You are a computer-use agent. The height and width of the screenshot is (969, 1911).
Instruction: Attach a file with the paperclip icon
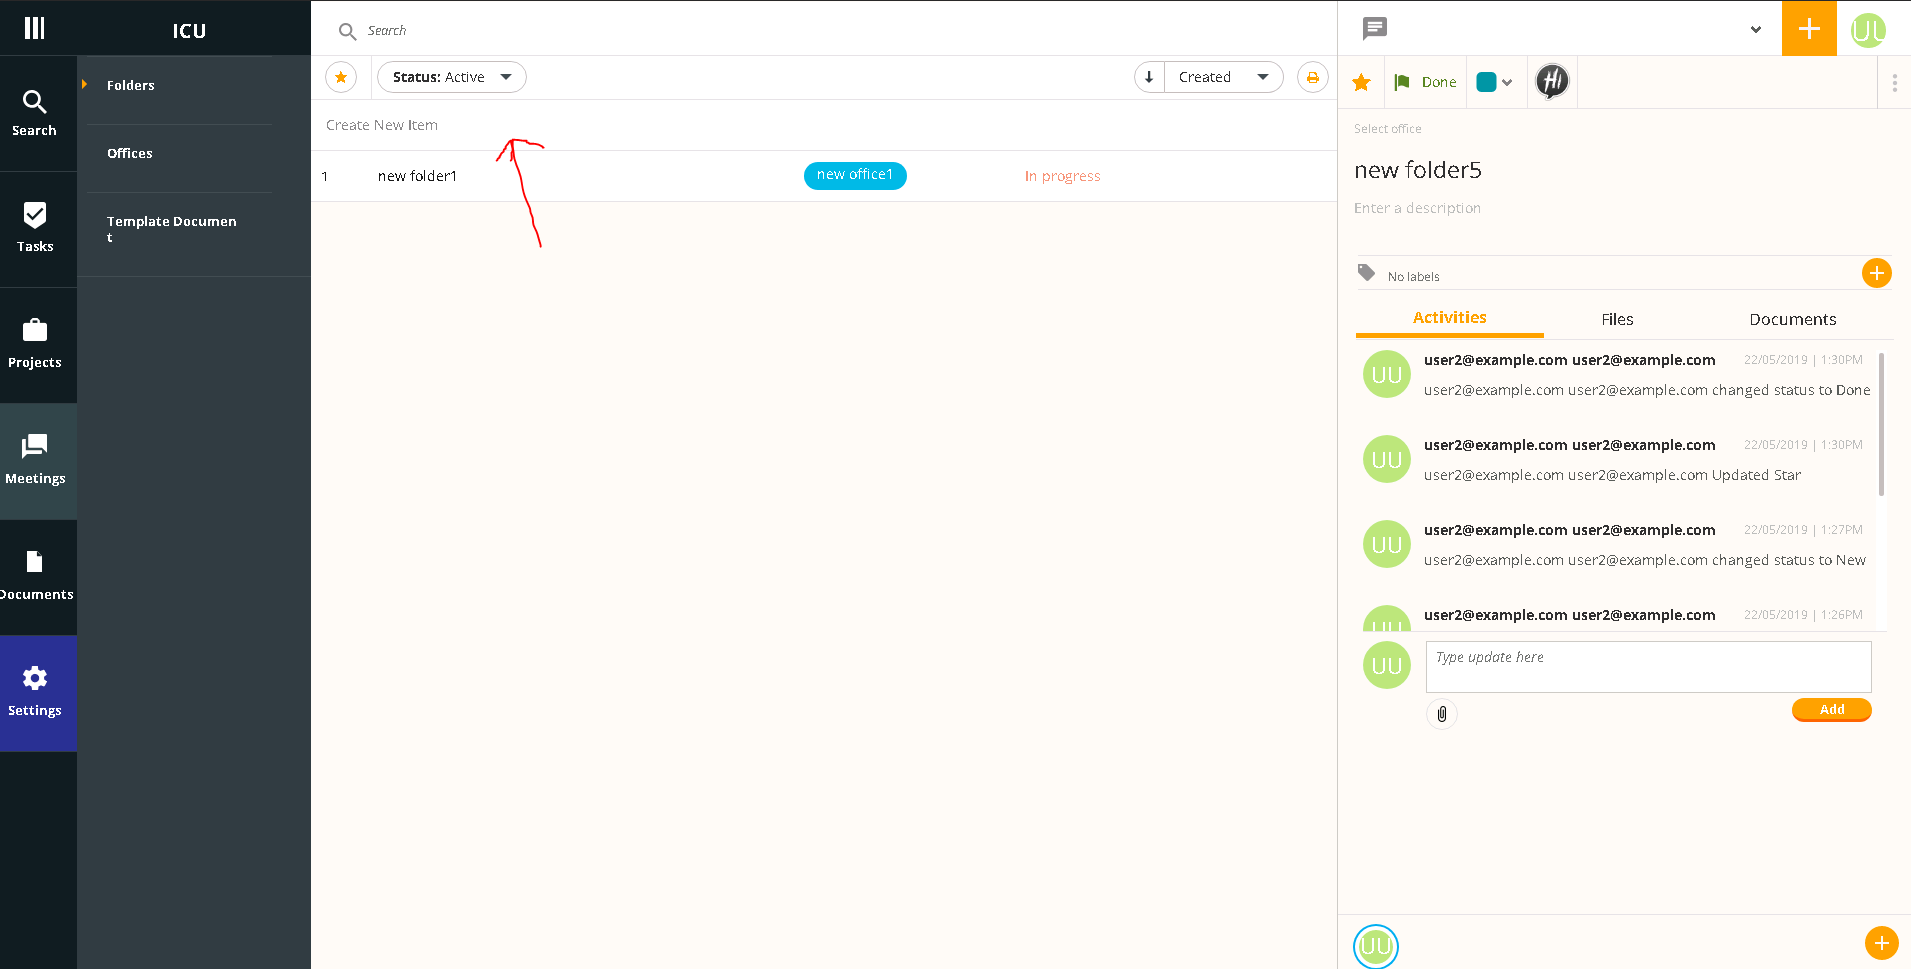click(x=1441, y=714)
